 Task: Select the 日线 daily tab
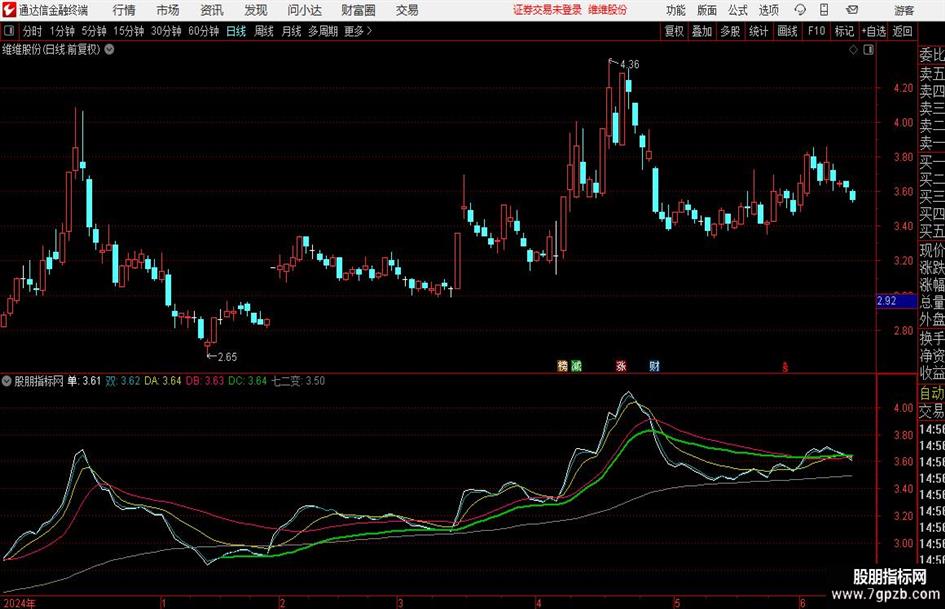tap(236, 31)
